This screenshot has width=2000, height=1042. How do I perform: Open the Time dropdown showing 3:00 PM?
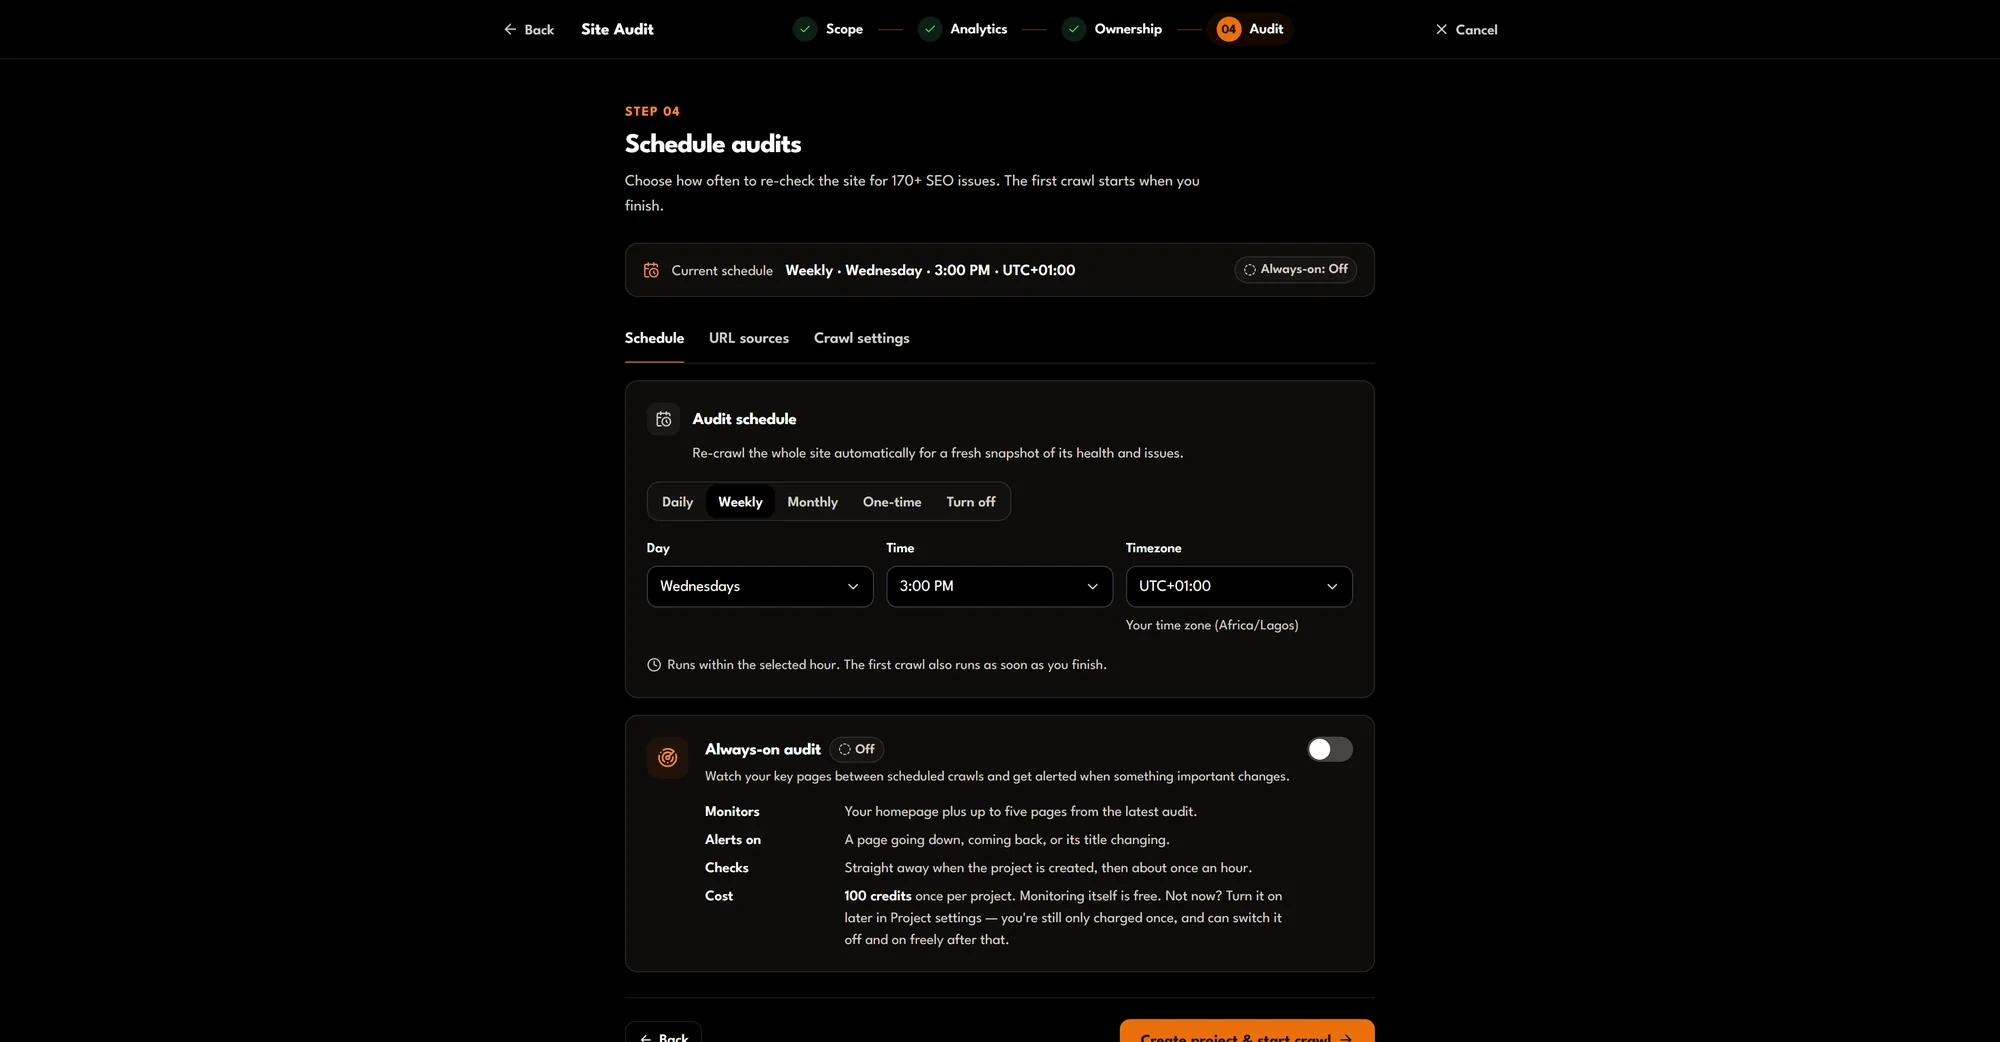click(999, 586)
